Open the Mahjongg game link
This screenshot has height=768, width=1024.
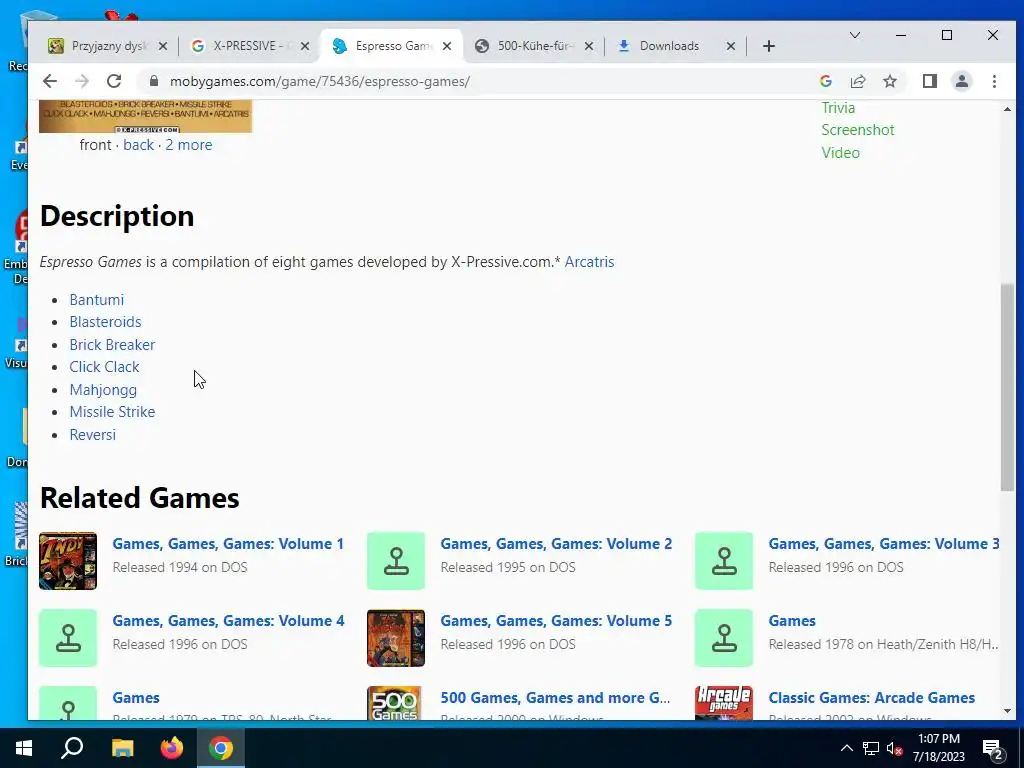point(103,390)
